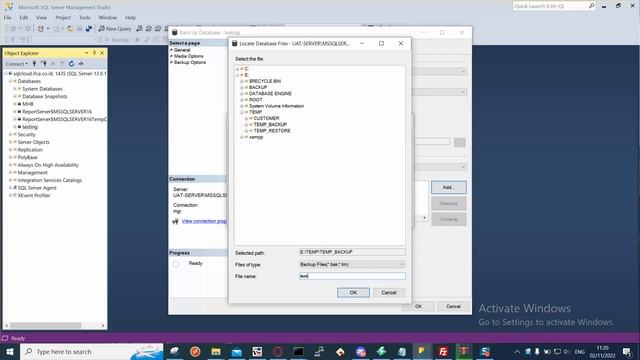Screen dimensions: 640x360
Task: Expand the xampp folder node
Action: point(242,137)
